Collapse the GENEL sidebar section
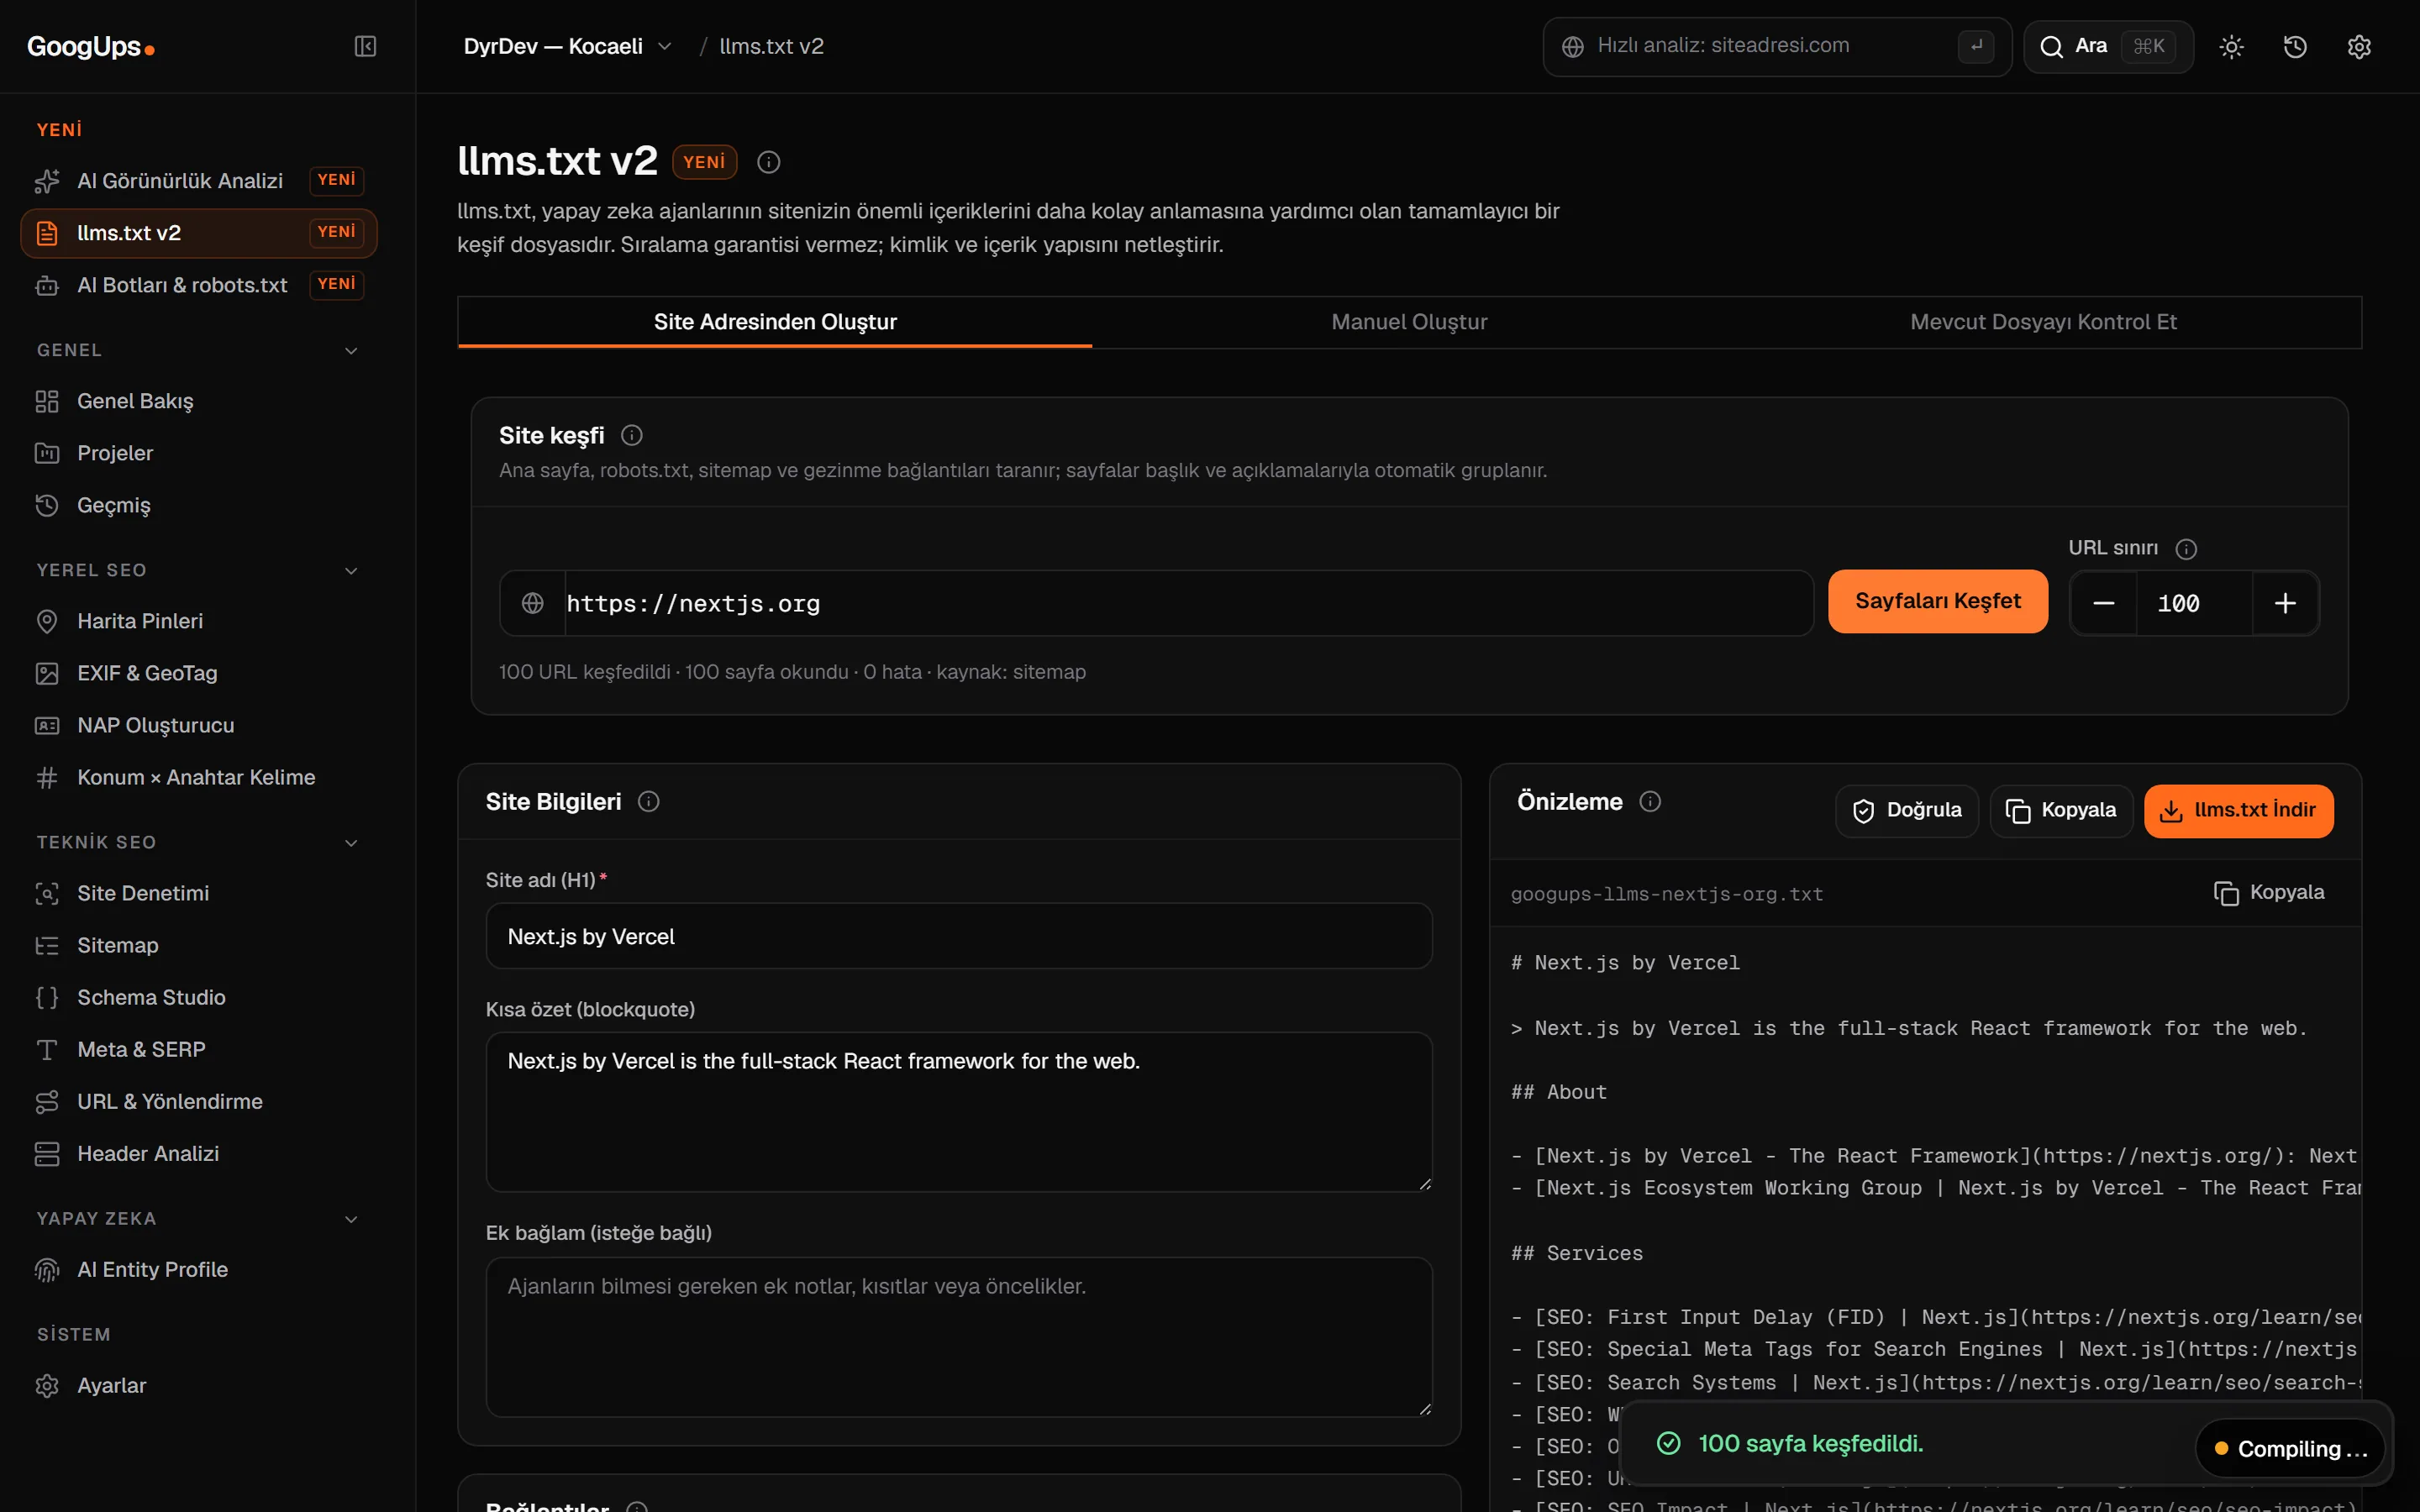The height and width of the screenshot is (1512, 2420). tap(351, 350)
